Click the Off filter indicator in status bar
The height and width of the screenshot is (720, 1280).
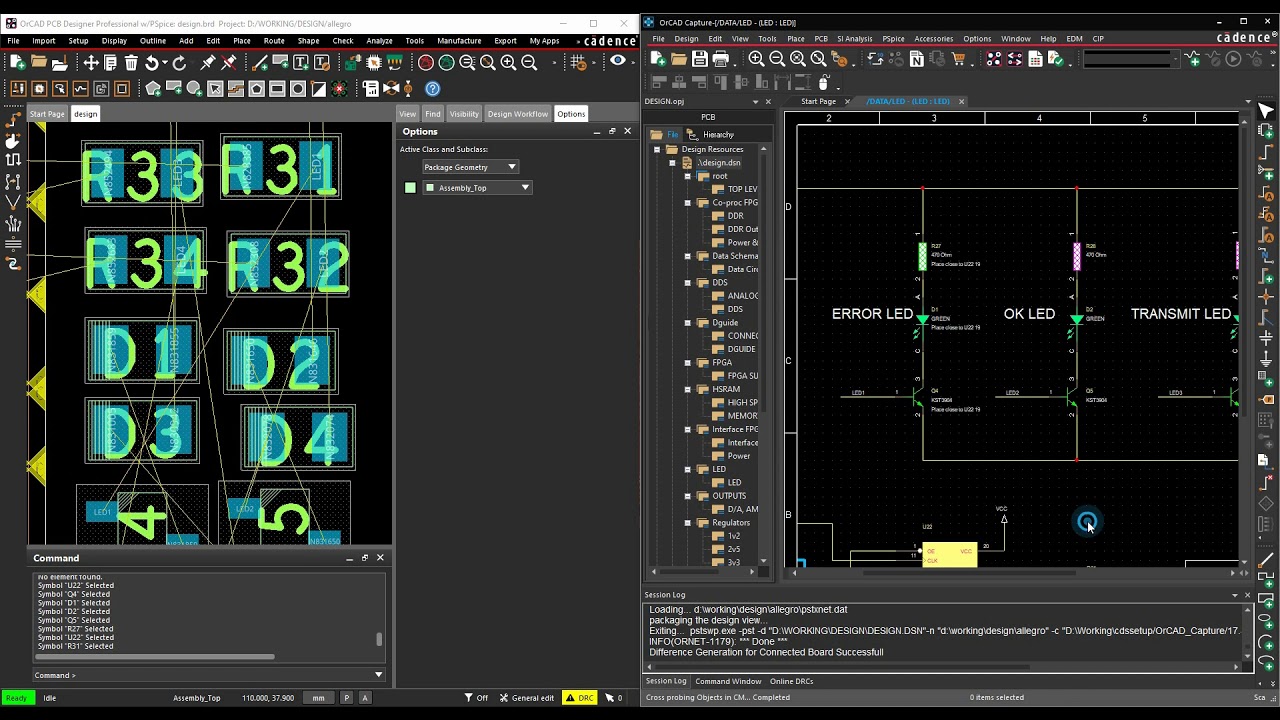tap(476, 698)
